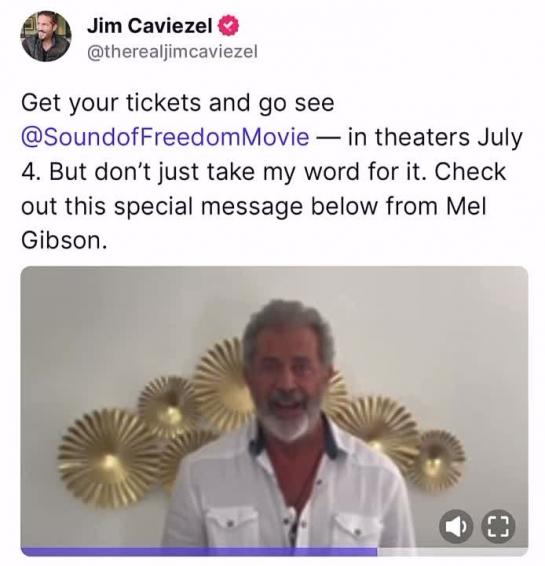
Task: Click the end point of the purple progress
Action: [377, 552]
